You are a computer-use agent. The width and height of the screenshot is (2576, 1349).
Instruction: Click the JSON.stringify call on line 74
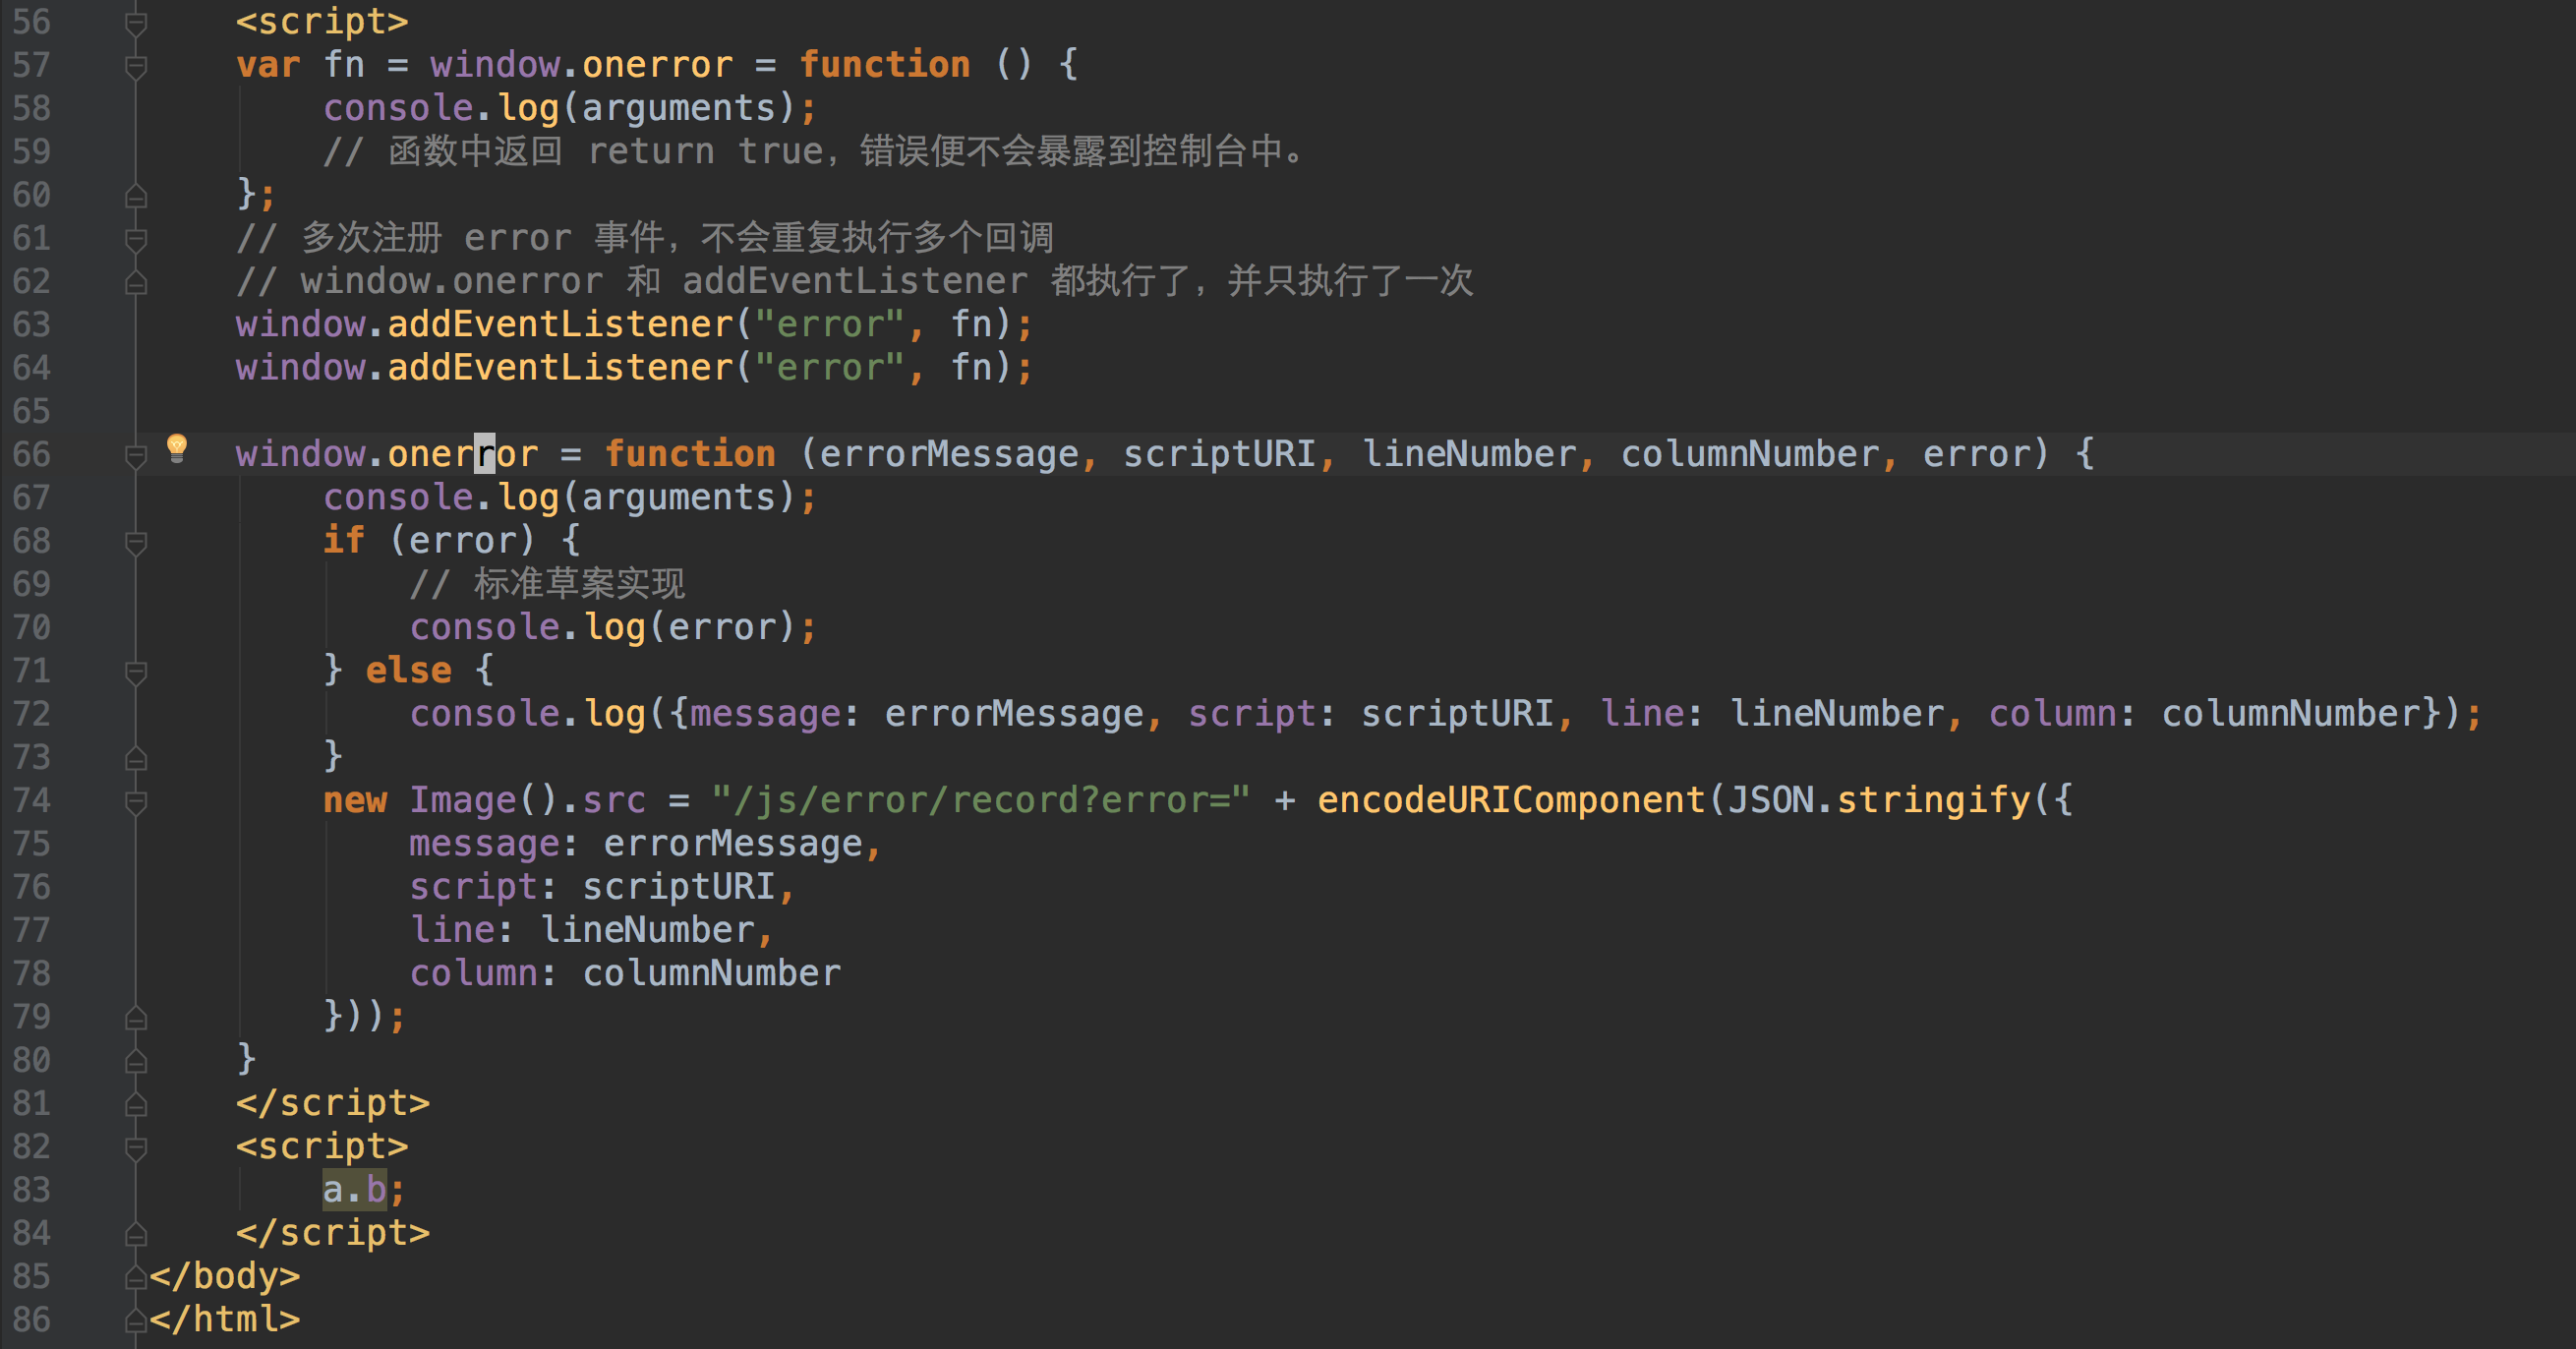tap(1880, 800)
